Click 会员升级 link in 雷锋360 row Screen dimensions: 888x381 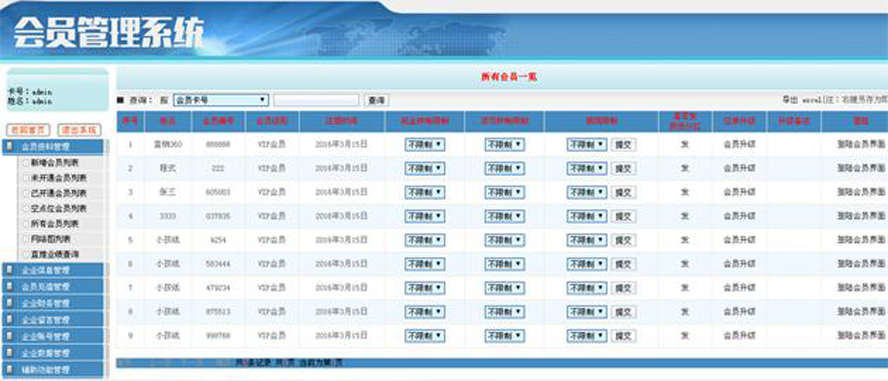740,144
